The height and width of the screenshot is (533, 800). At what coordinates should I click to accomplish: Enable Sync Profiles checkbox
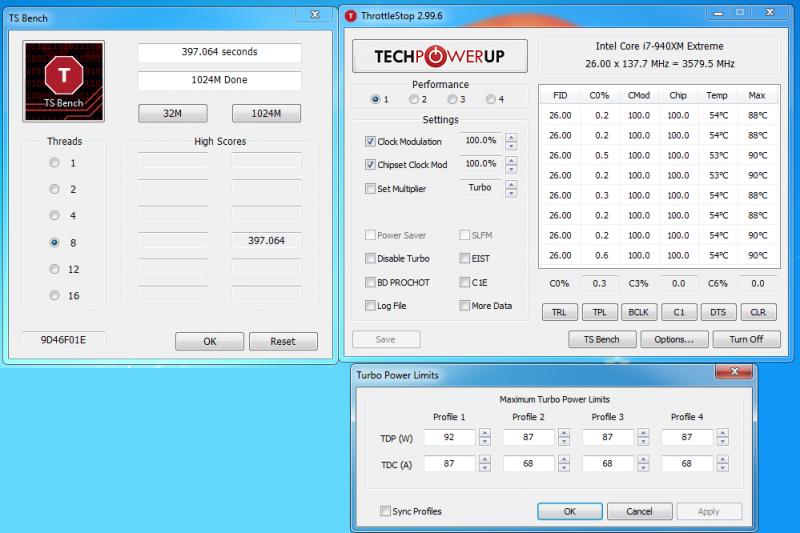(x=386, y=511)
